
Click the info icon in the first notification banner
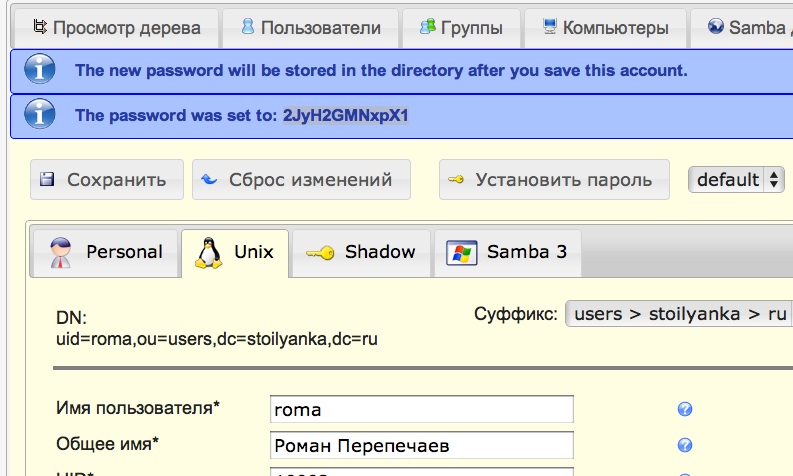(x=39, y=71)
